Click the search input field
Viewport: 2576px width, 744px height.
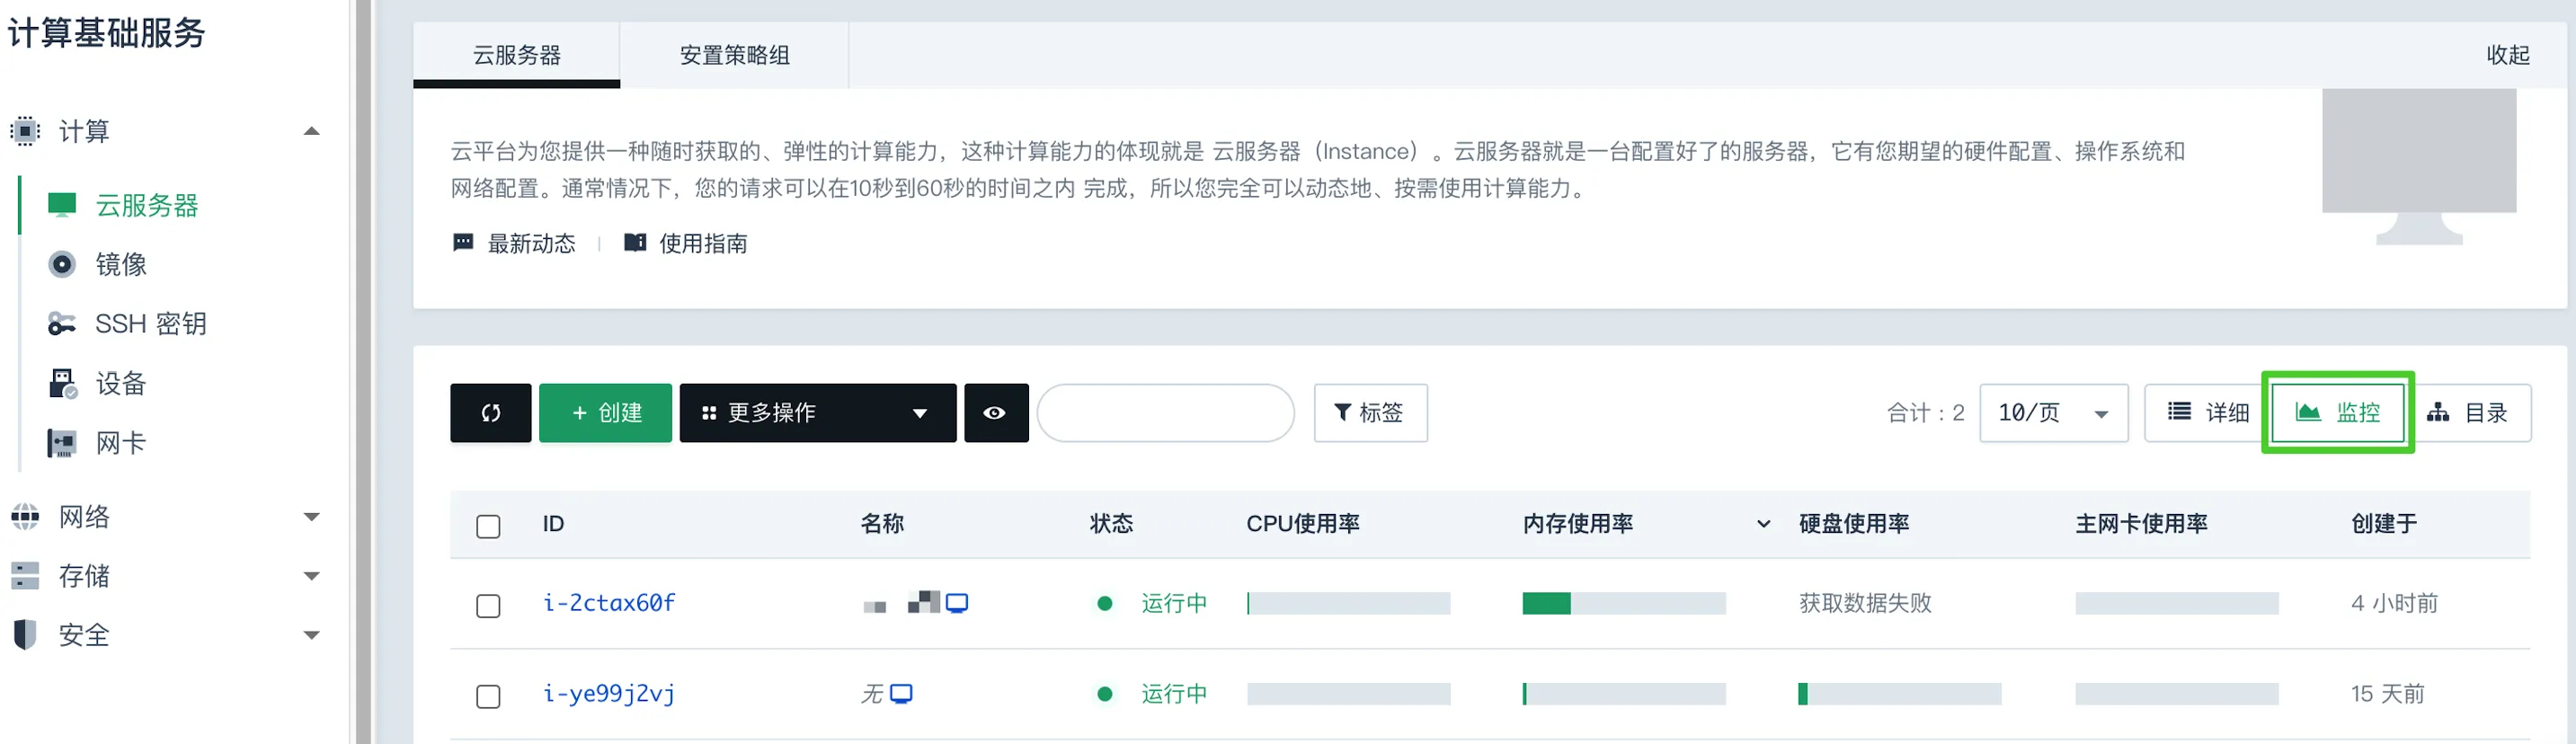1166,412
